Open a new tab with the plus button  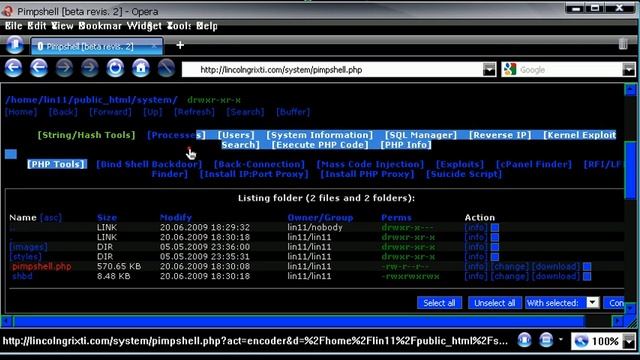point(180,45)
